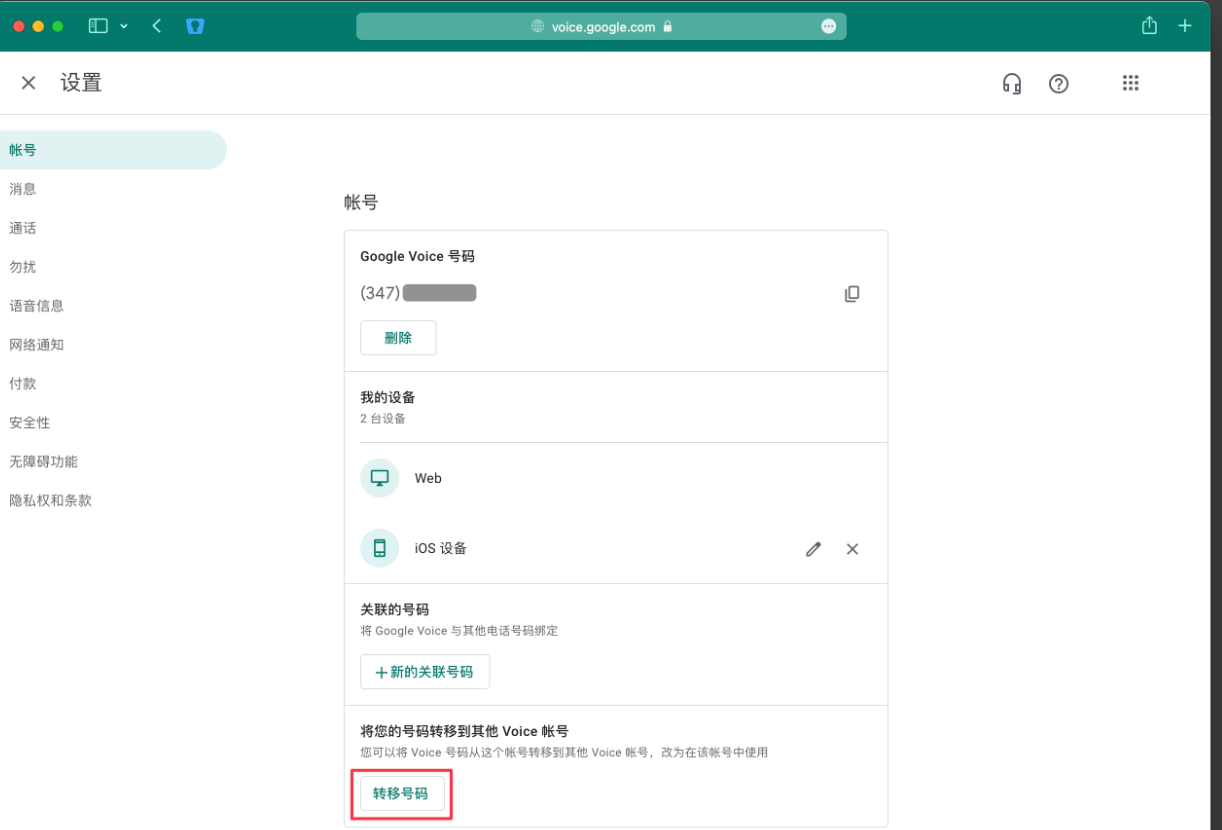Open the help question mark icon
Image resolution: width=1222 pixels, height=830 pixels.
tap(1059, 84)
